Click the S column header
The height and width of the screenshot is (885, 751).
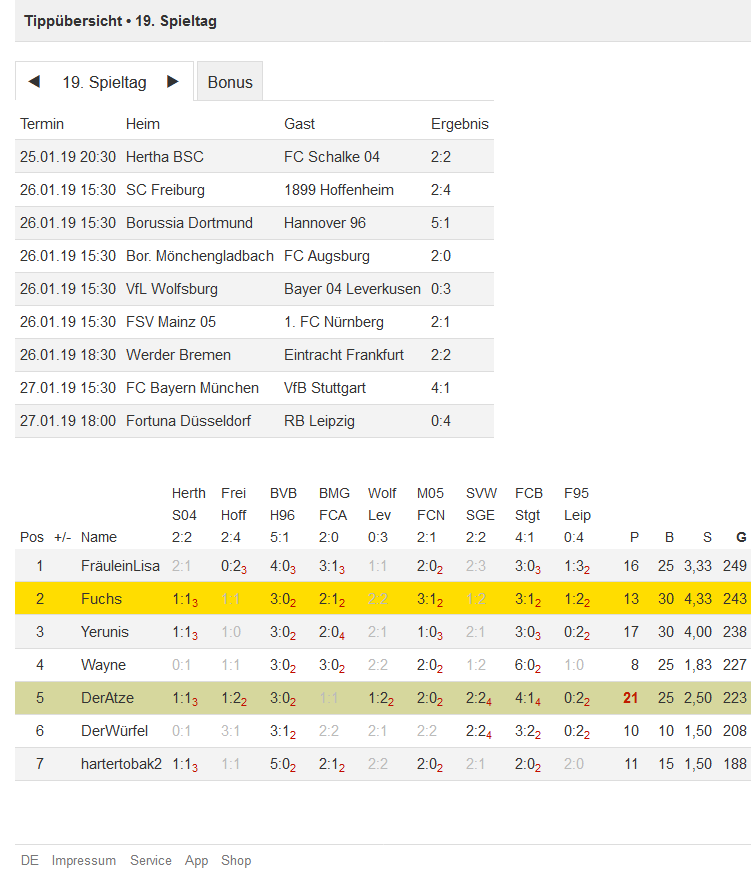click(x=707, y=537)
